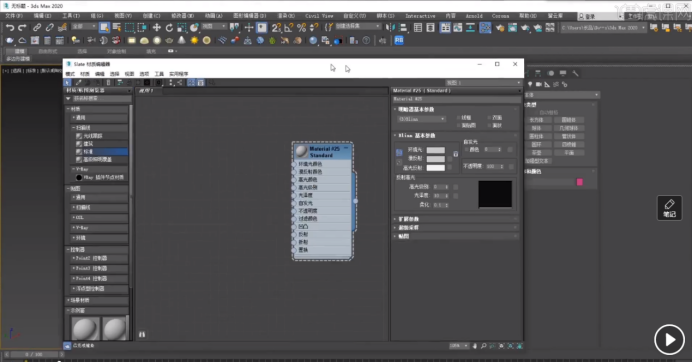The image size is (692, 363).
Task: Open the help question-mark icon in second toolbar
Action: [x=366, y=41]
